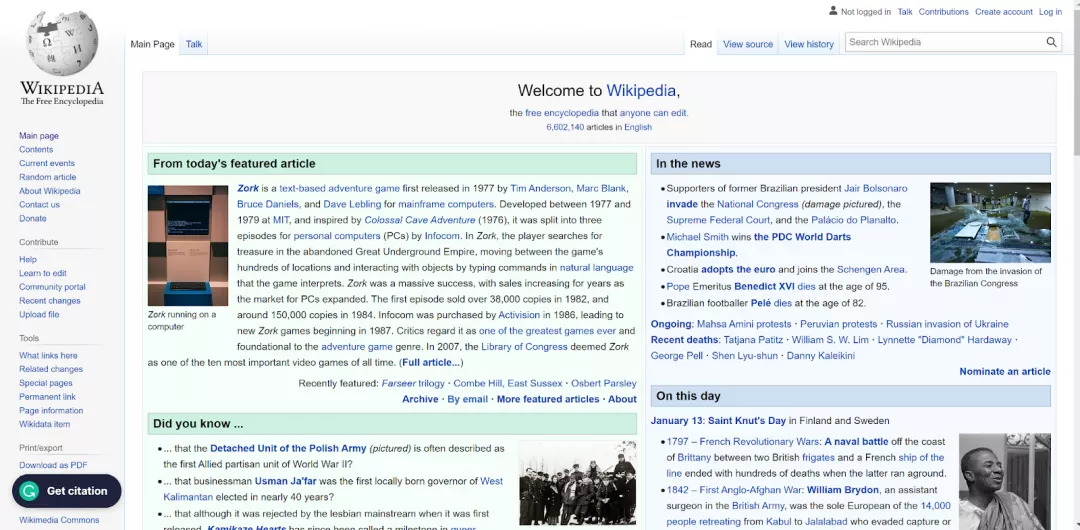Open the featured articles Archive link
Viewport: 1080px width, 530px height.
pyautogui.click(x=420, y=399)
